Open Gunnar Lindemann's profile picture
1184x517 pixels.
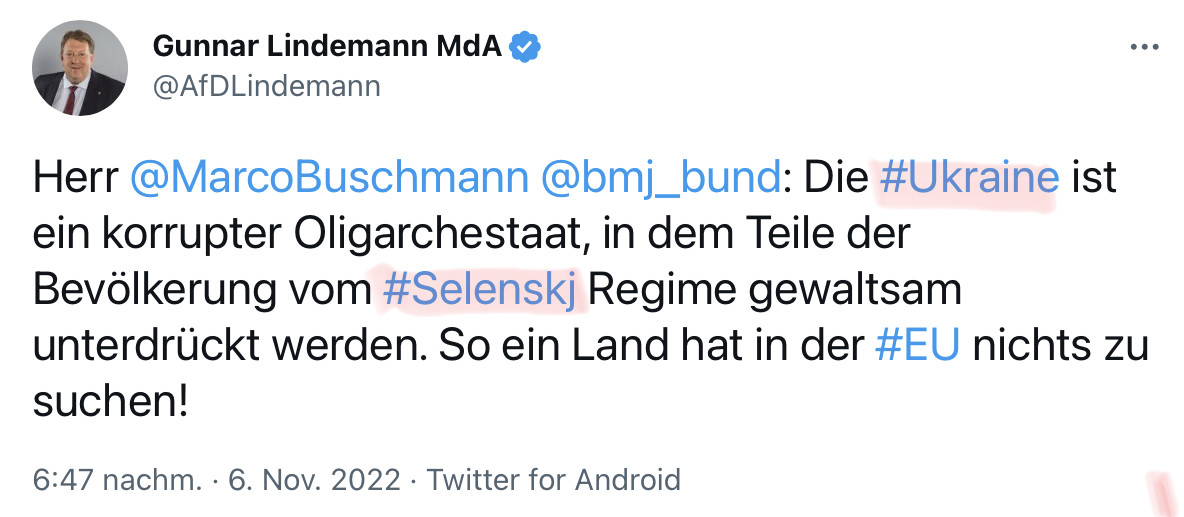click(x=80, y=67)
